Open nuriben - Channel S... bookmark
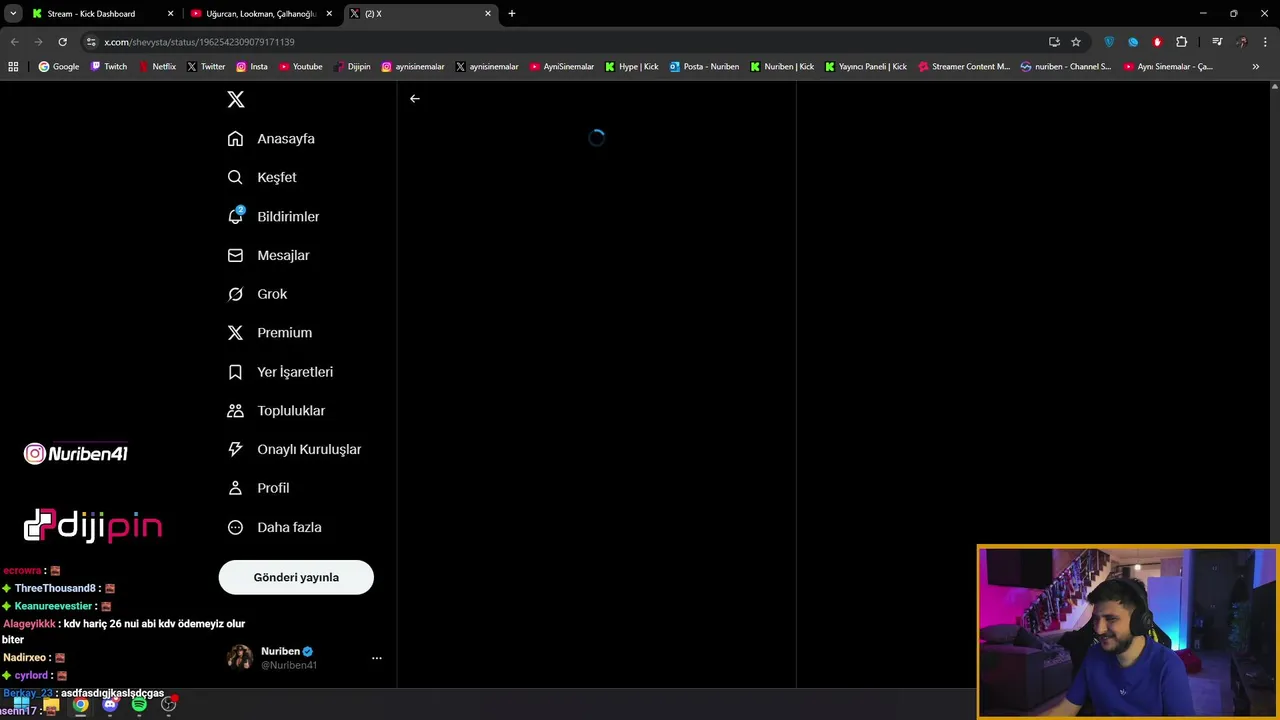The width and height of the screenshot is (1280, 720). (x=1066, y=67)
